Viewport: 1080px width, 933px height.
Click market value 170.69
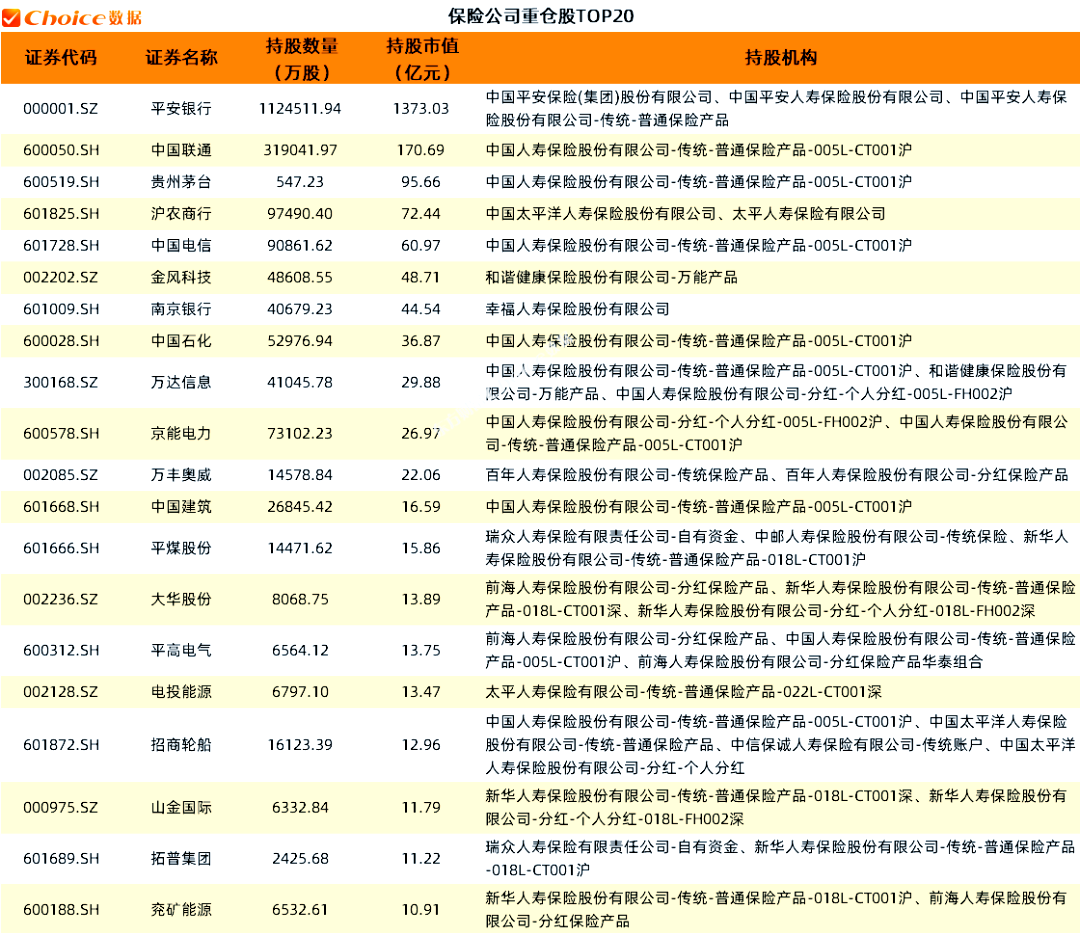421,150
